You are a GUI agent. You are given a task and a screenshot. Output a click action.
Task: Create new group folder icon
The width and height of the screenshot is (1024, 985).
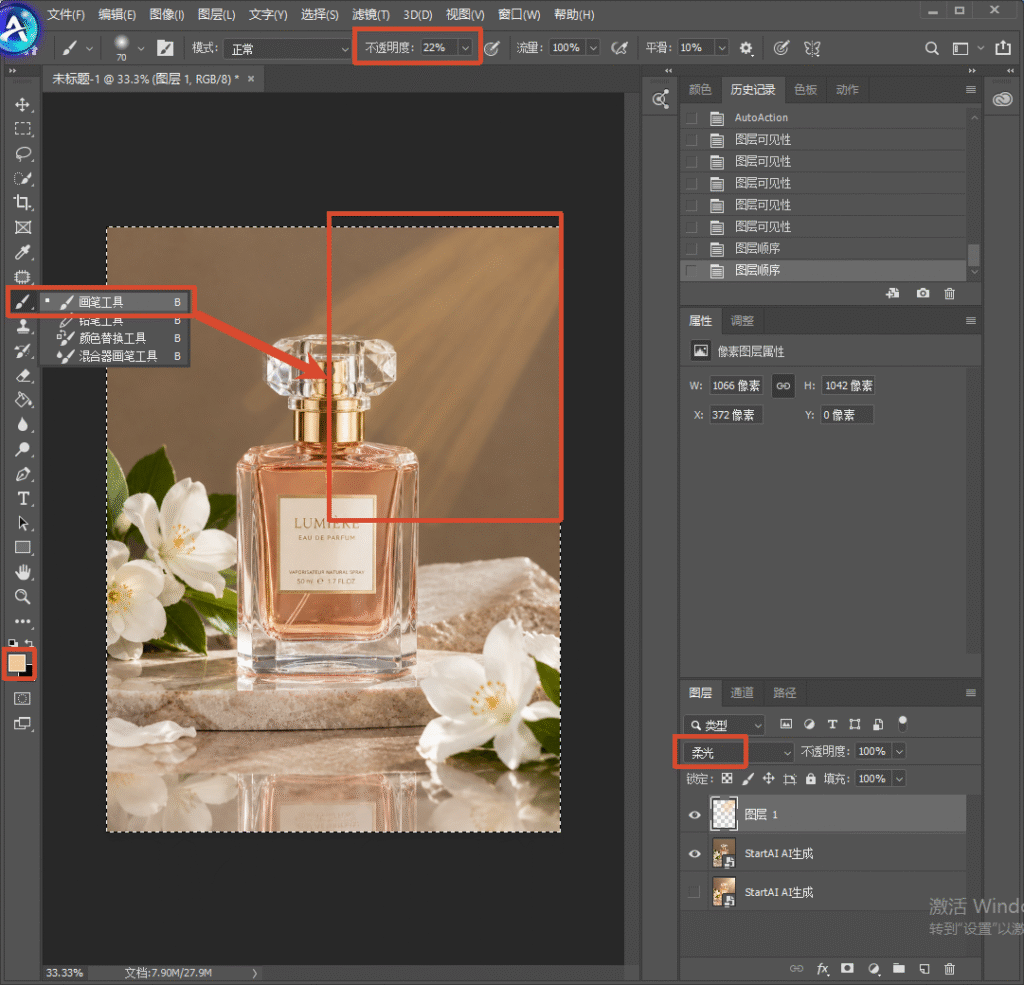tap(899, 968)
